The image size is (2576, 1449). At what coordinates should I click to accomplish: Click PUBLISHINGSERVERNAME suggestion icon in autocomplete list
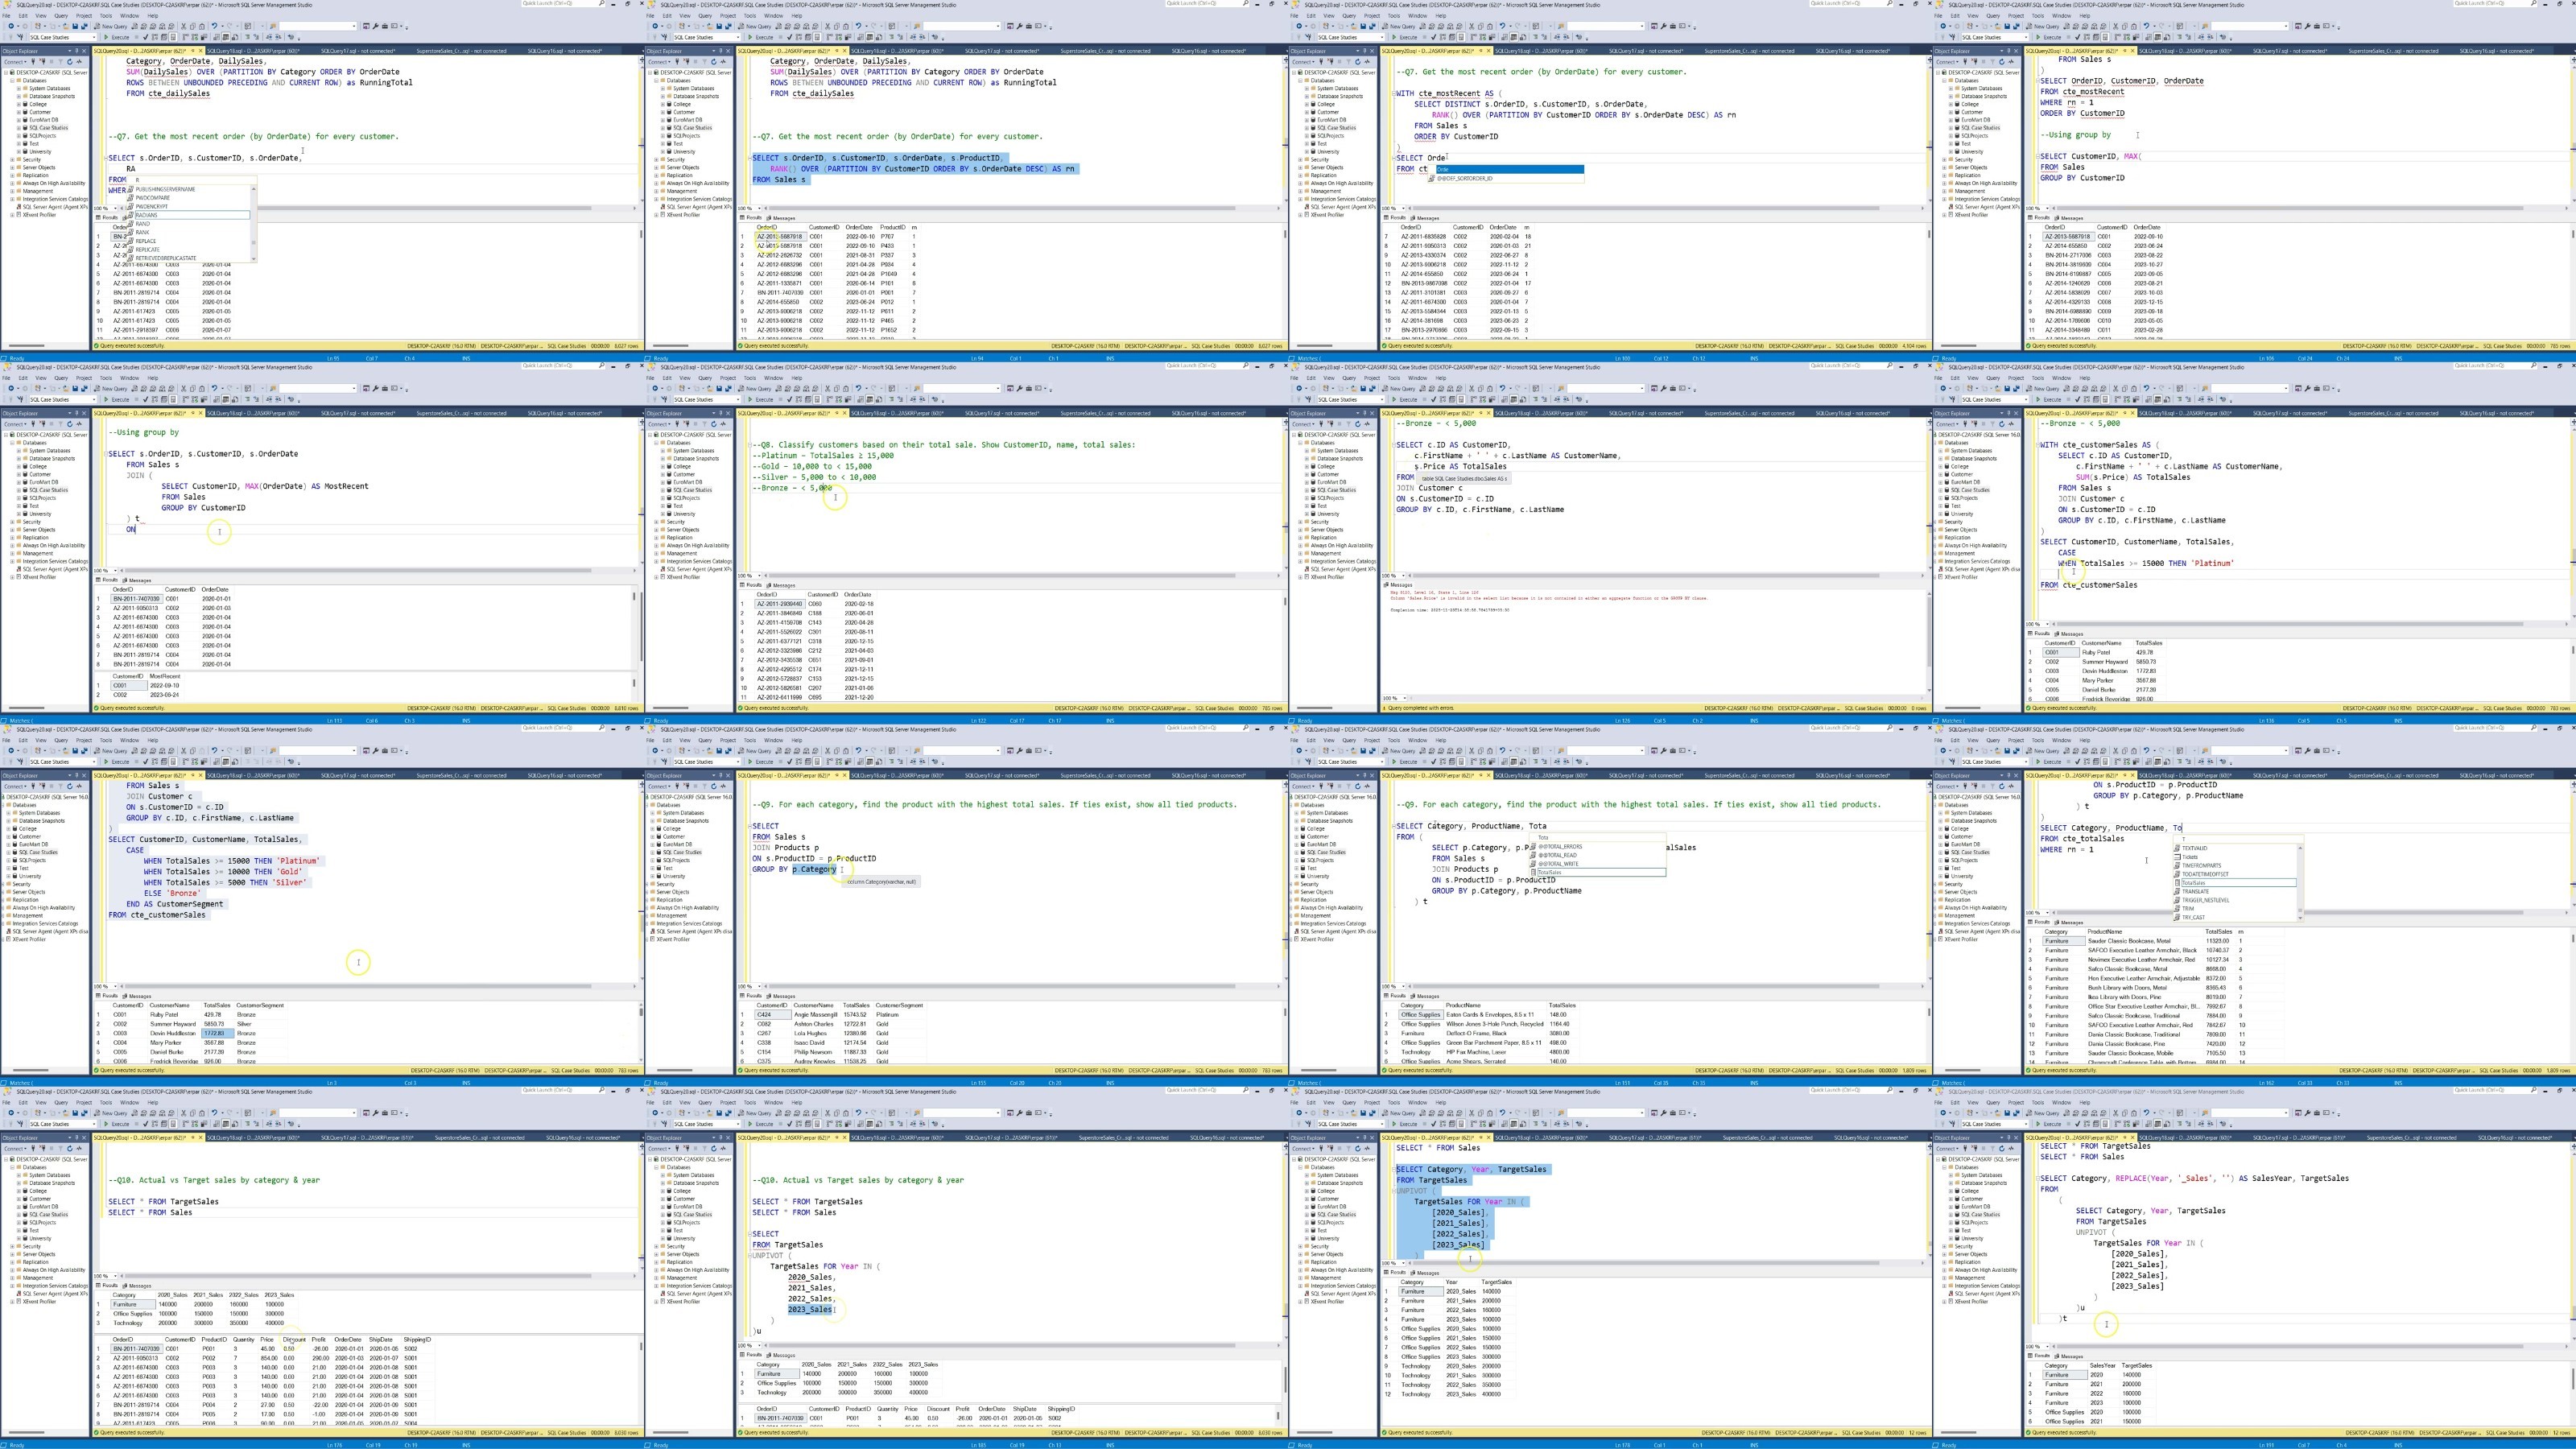pyautogui.click(x=131, y=189)
